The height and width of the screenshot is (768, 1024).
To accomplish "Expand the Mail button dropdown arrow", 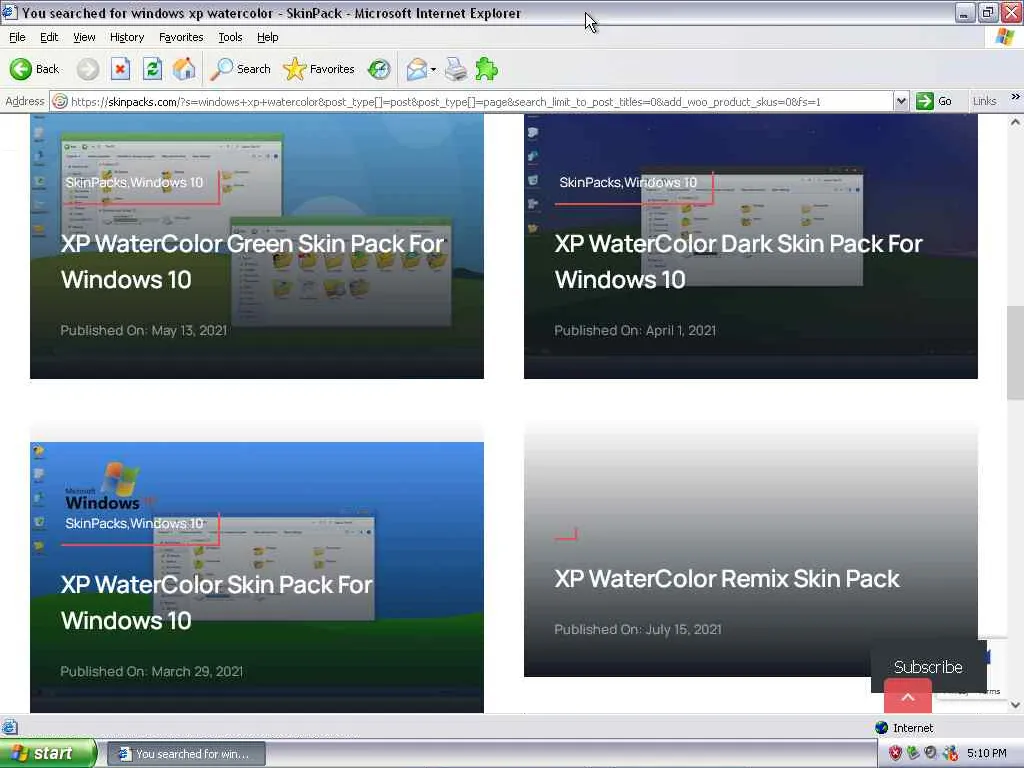I will 434,69.
